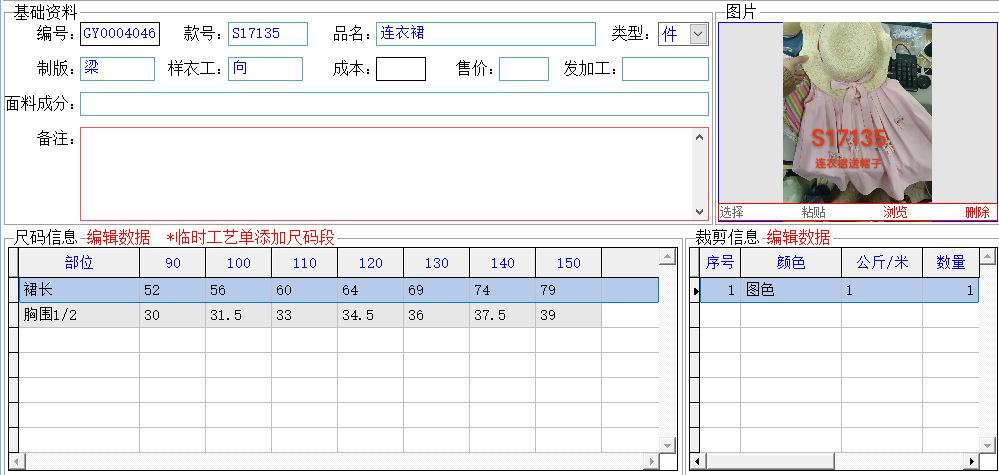Click the row selector arrow of 图色 row
The image size is (999, 475).
tap(695, 291)
